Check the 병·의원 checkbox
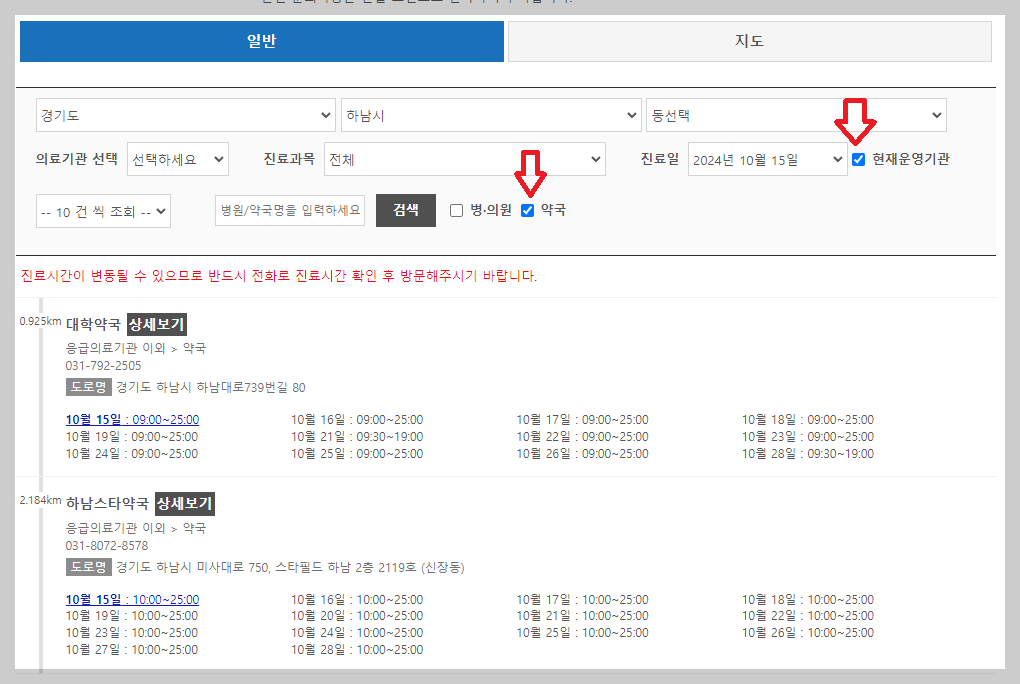 [x=457, y=210]
